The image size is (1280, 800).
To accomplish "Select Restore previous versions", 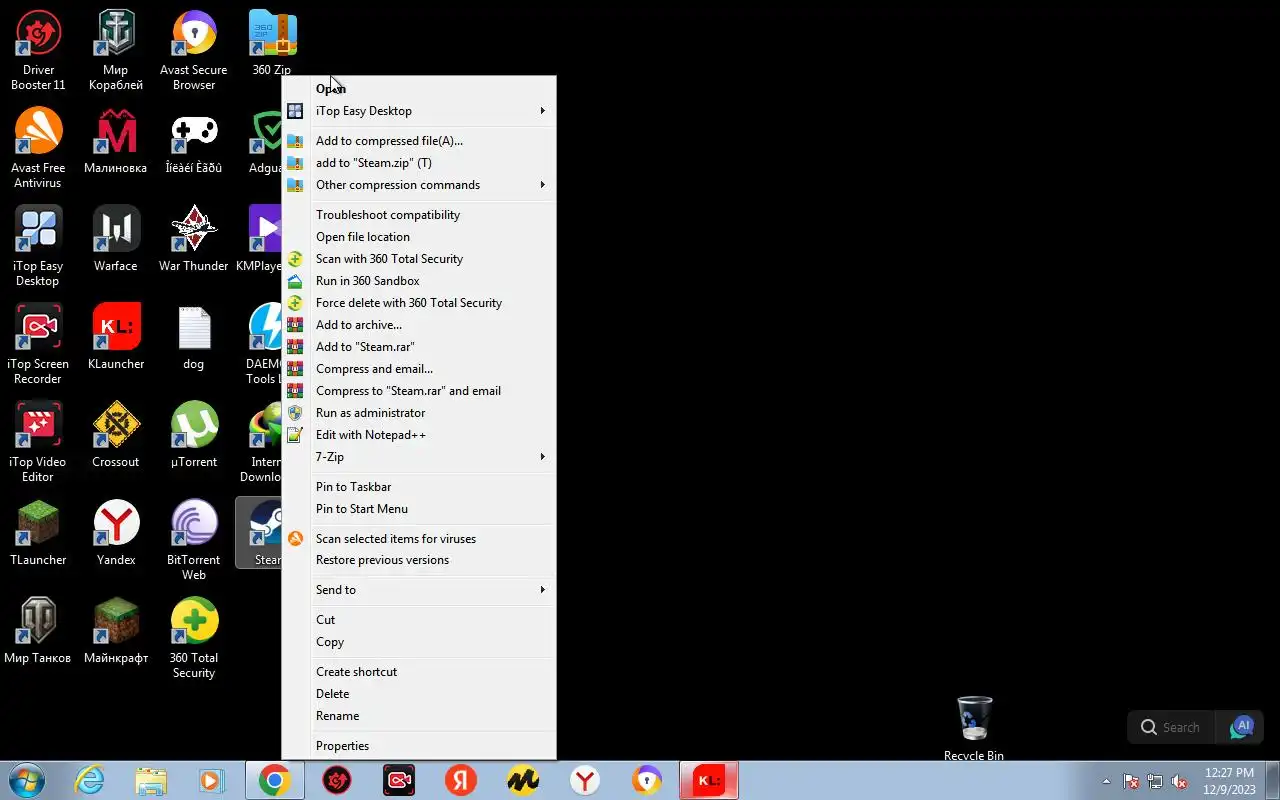I will (419, 560).
